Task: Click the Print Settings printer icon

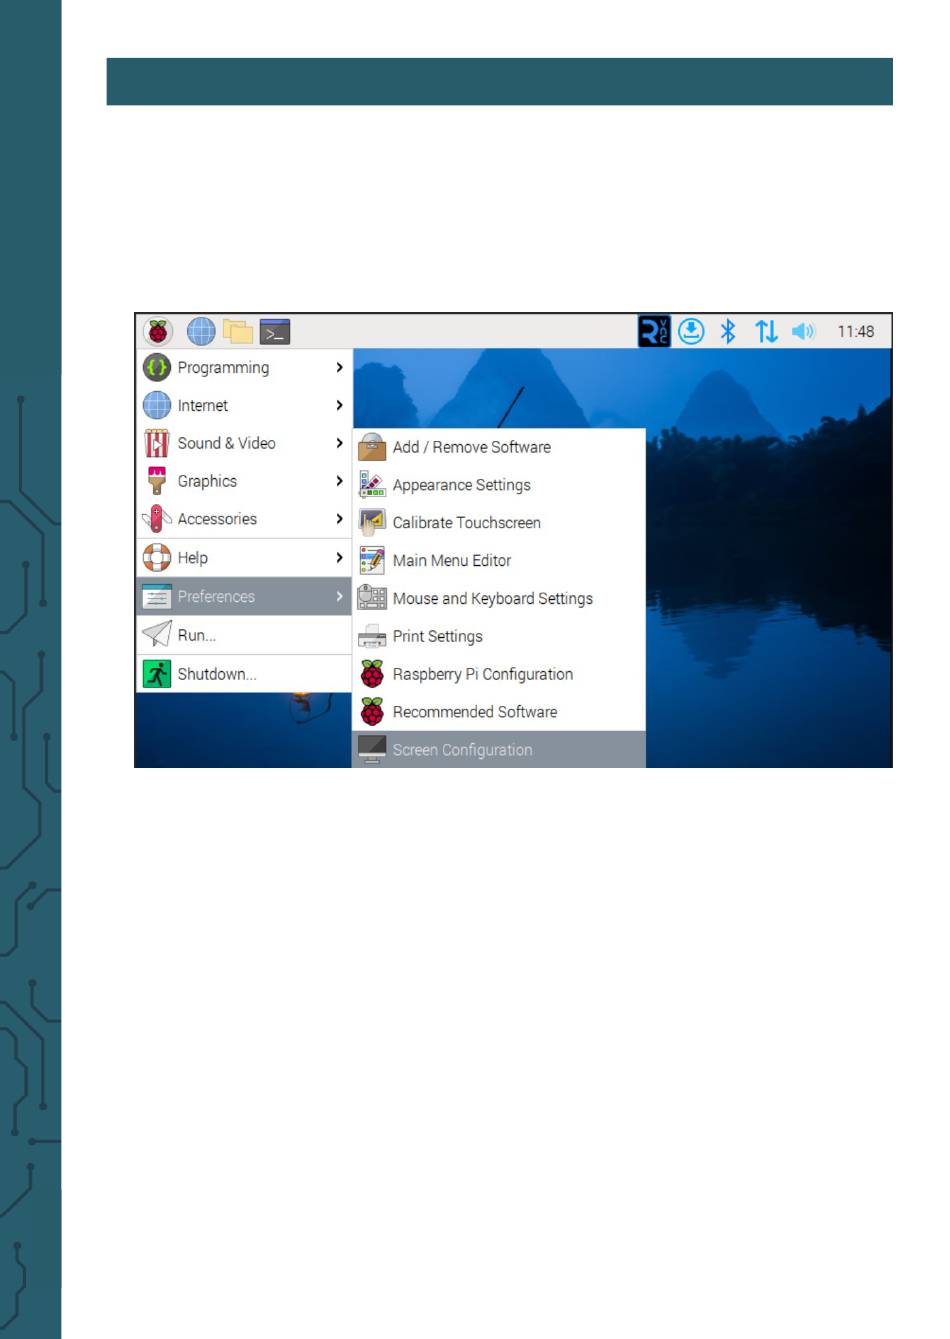Action: 372,636
